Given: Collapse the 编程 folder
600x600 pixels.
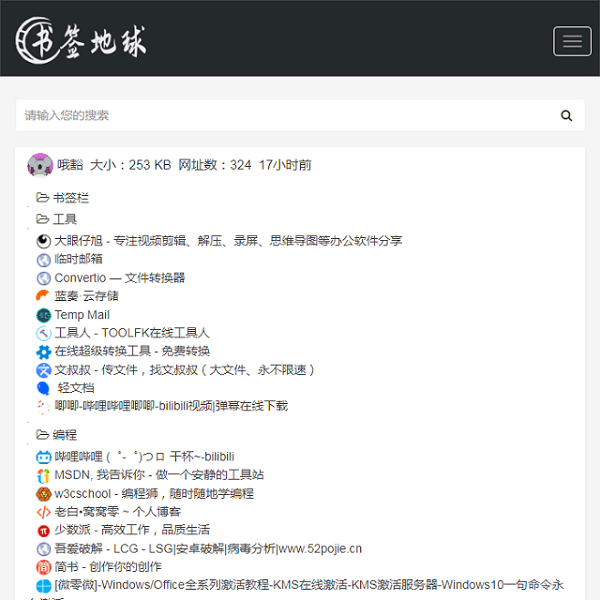Looking at the screenshot, I should tap(56, 435).
